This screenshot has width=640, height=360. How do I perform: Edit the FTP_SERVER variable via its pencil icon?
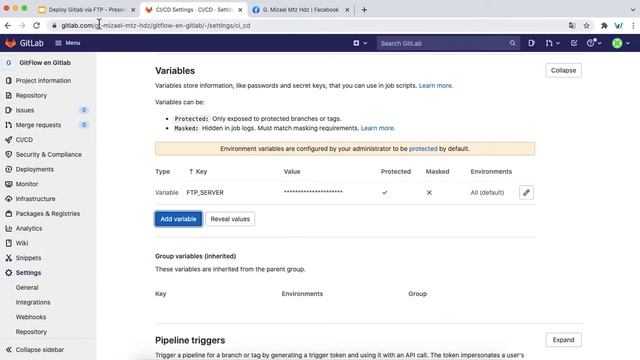coord(526,192)
